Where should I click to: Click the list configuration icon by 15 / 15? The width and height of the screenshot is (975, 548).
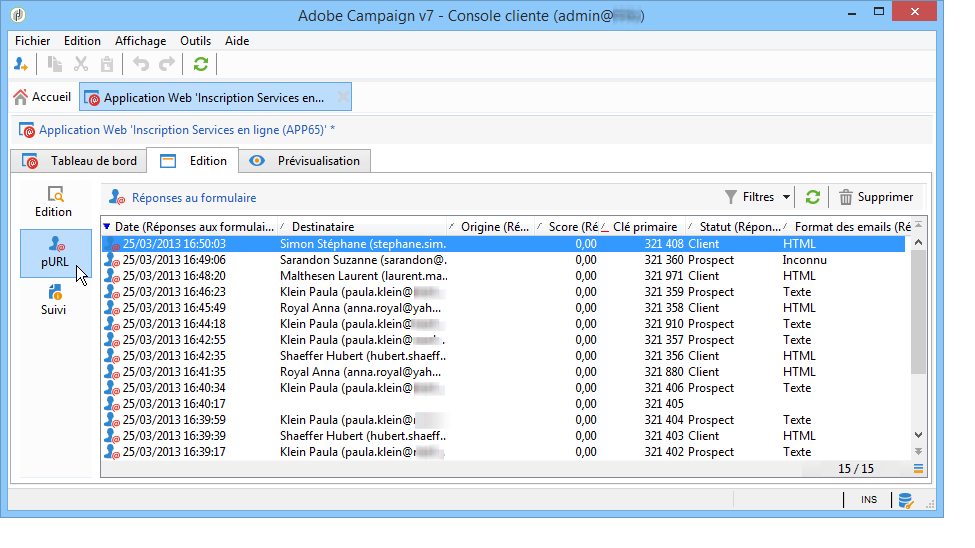918,469
